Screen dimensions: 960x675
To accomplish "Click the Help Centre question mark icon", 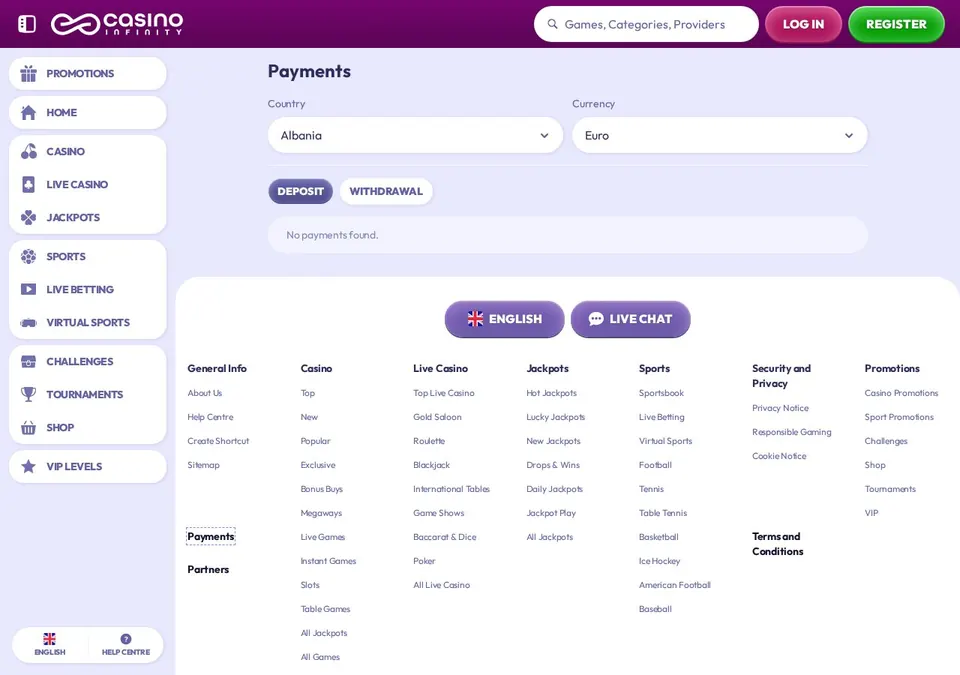I will pyautogui.click(x=126, y=639).
